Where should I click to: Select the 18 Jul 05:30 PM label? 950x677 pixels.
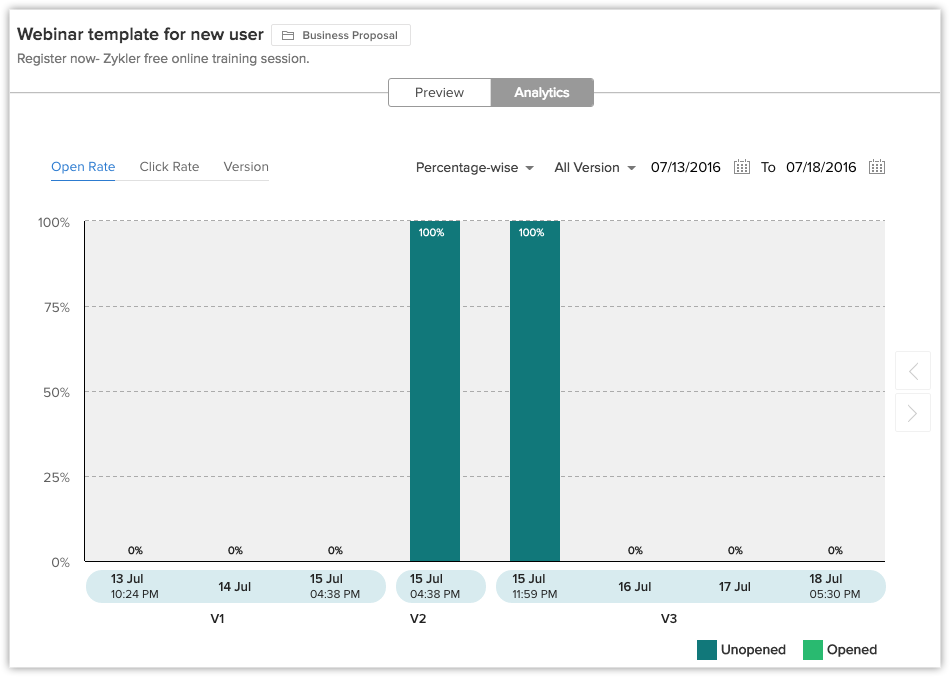pos(834,587)
